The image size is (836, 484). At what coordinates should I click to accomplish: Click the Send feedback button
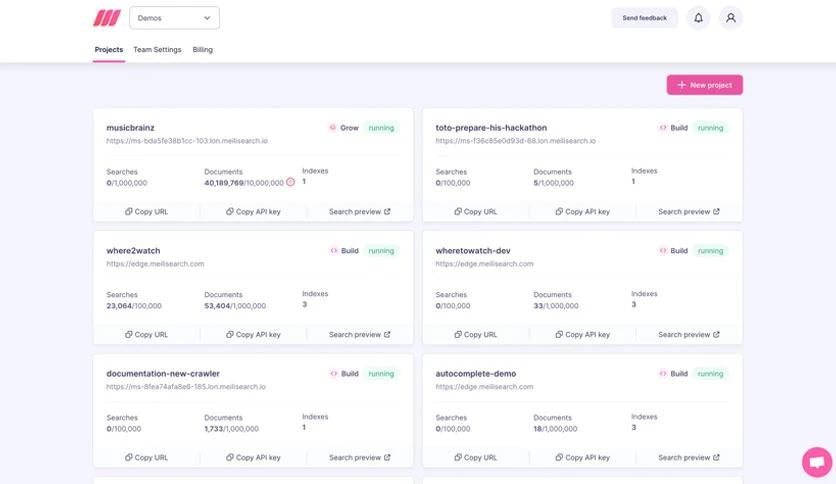tap(644, 18)
